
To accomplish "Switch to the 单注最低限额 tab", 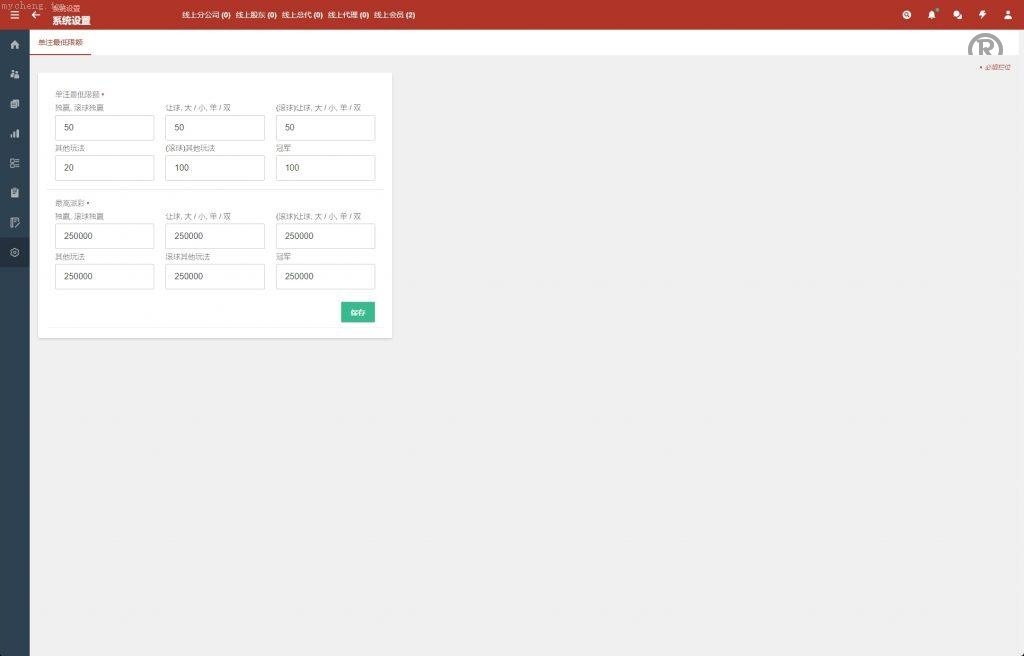I will click(x=60, y=43).
